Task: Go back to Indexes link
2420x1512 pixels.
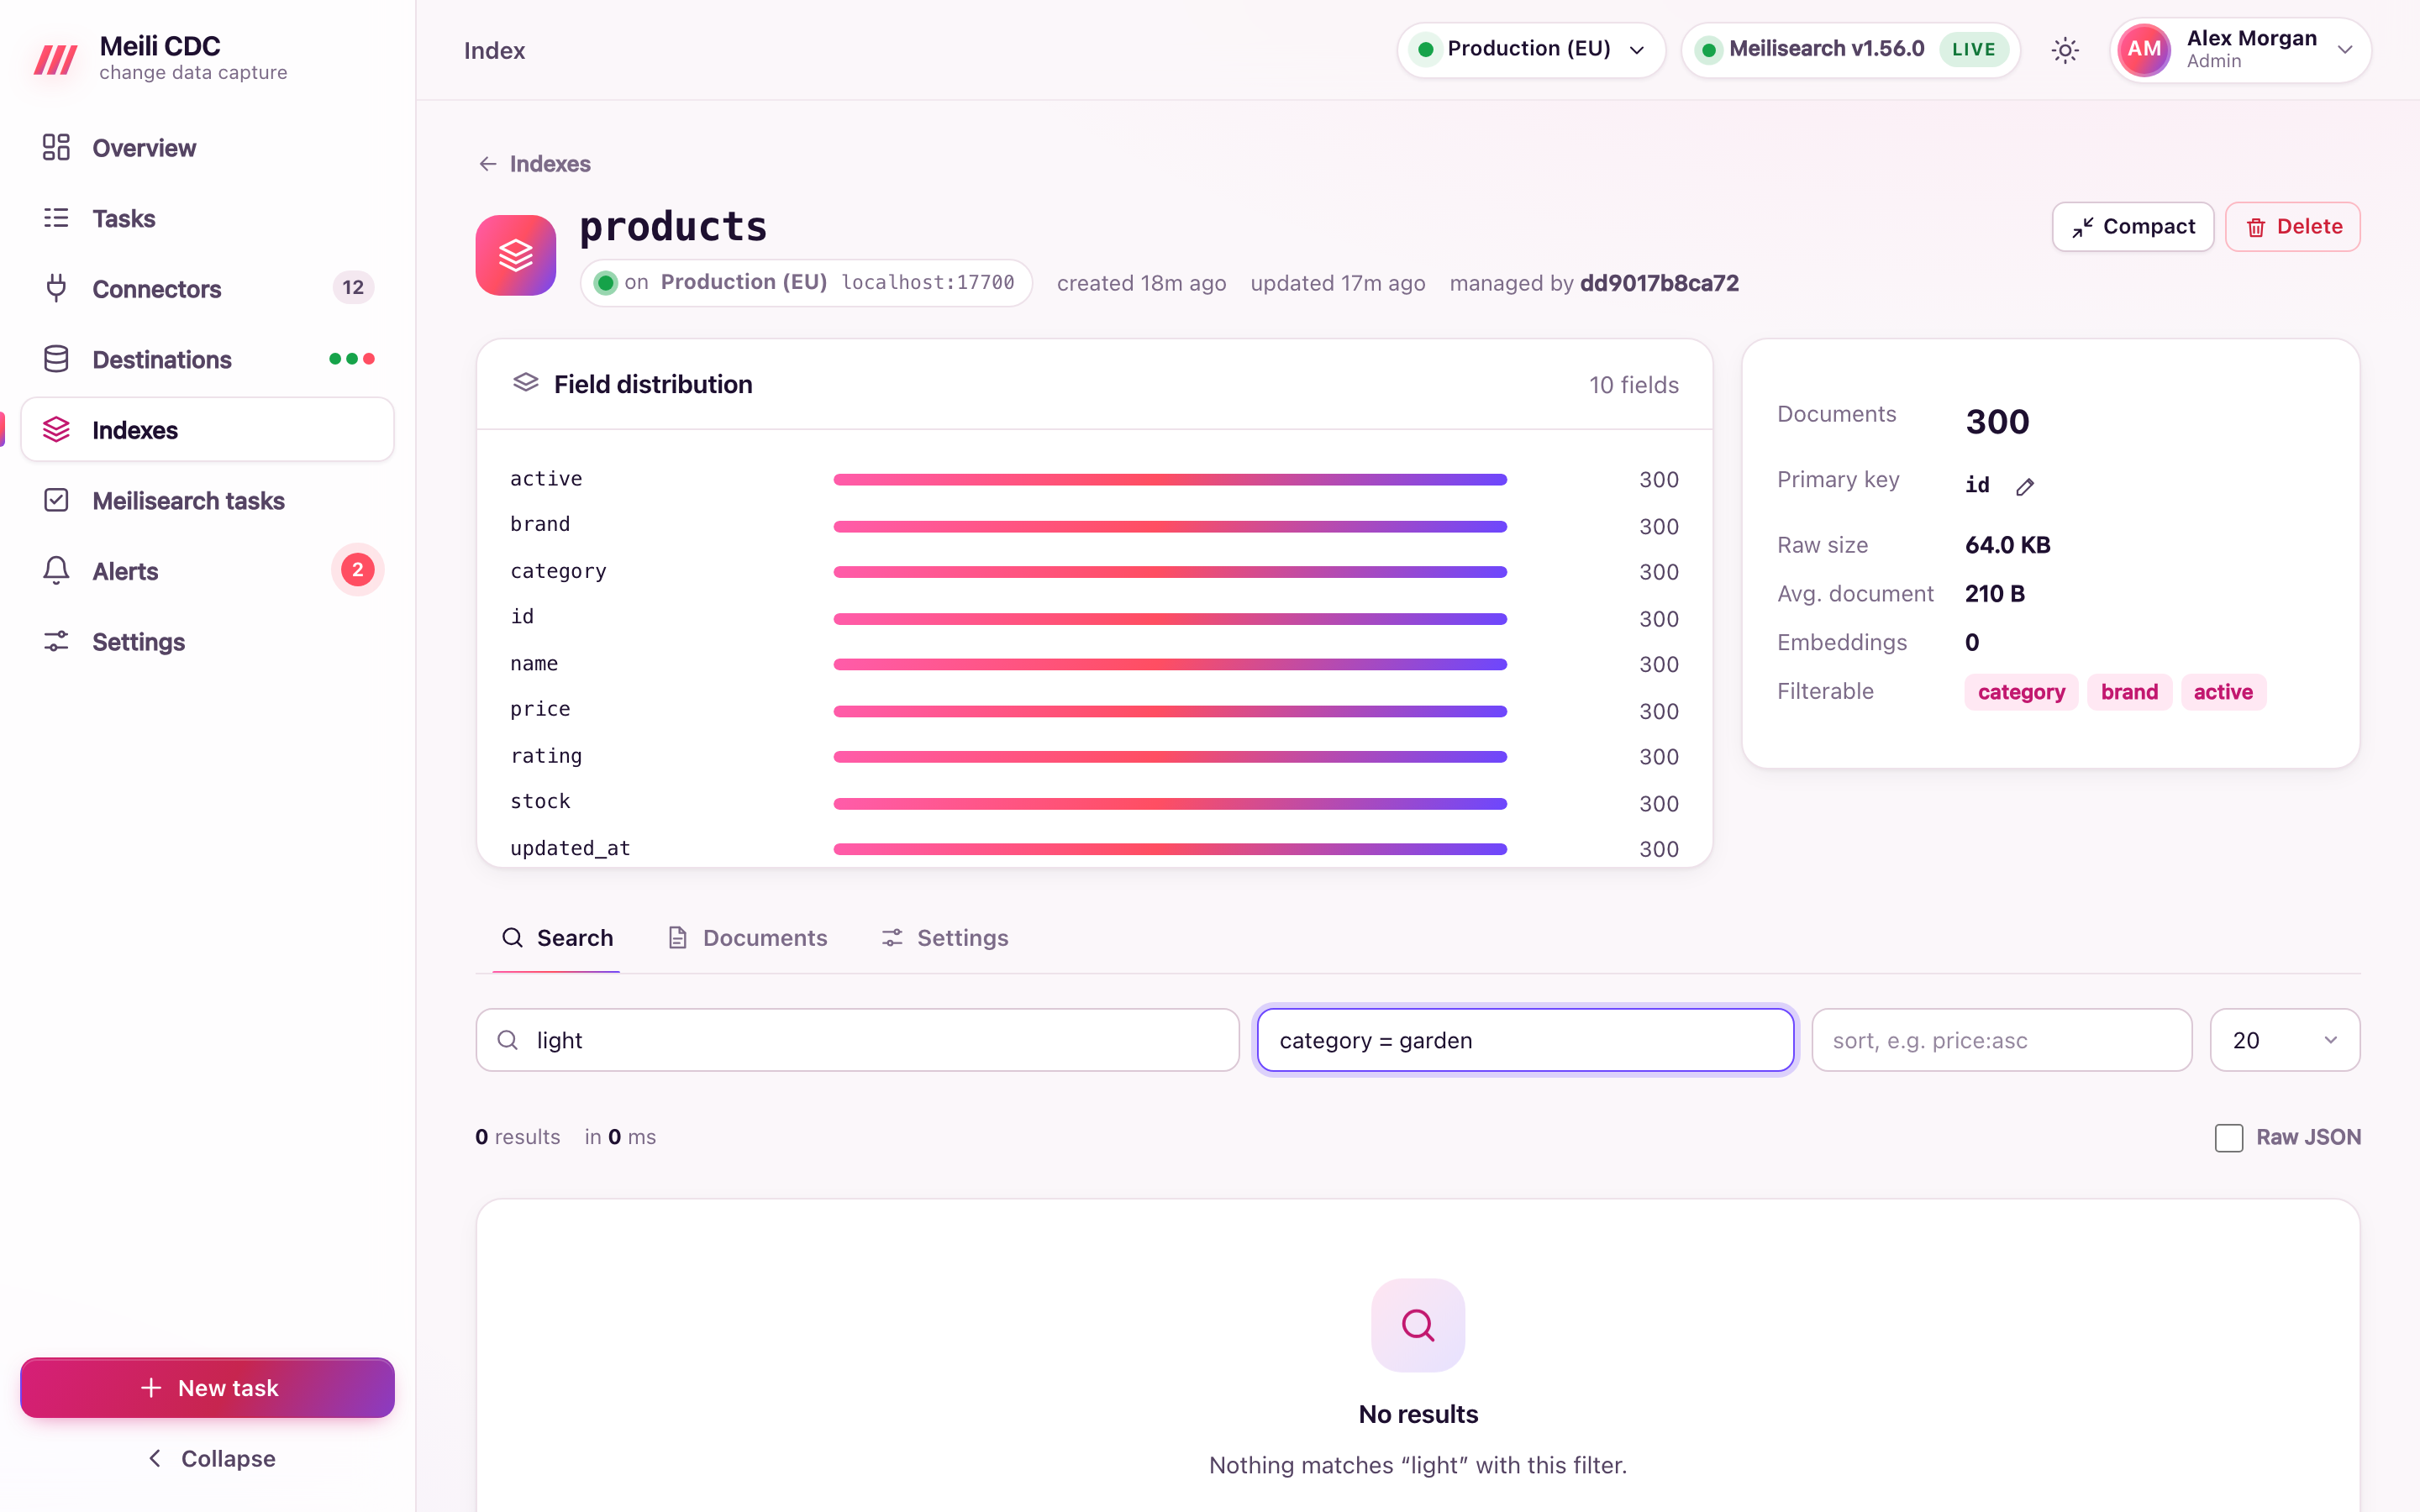Action: click(534, 164)
